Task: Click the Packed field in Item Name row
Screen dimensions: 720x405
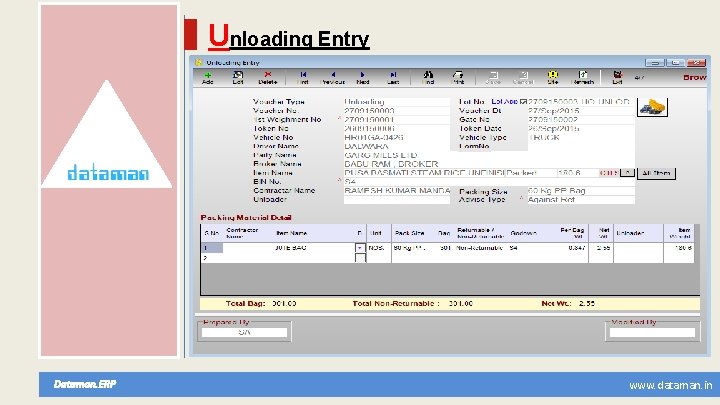Action: click(x=531, y=173)
